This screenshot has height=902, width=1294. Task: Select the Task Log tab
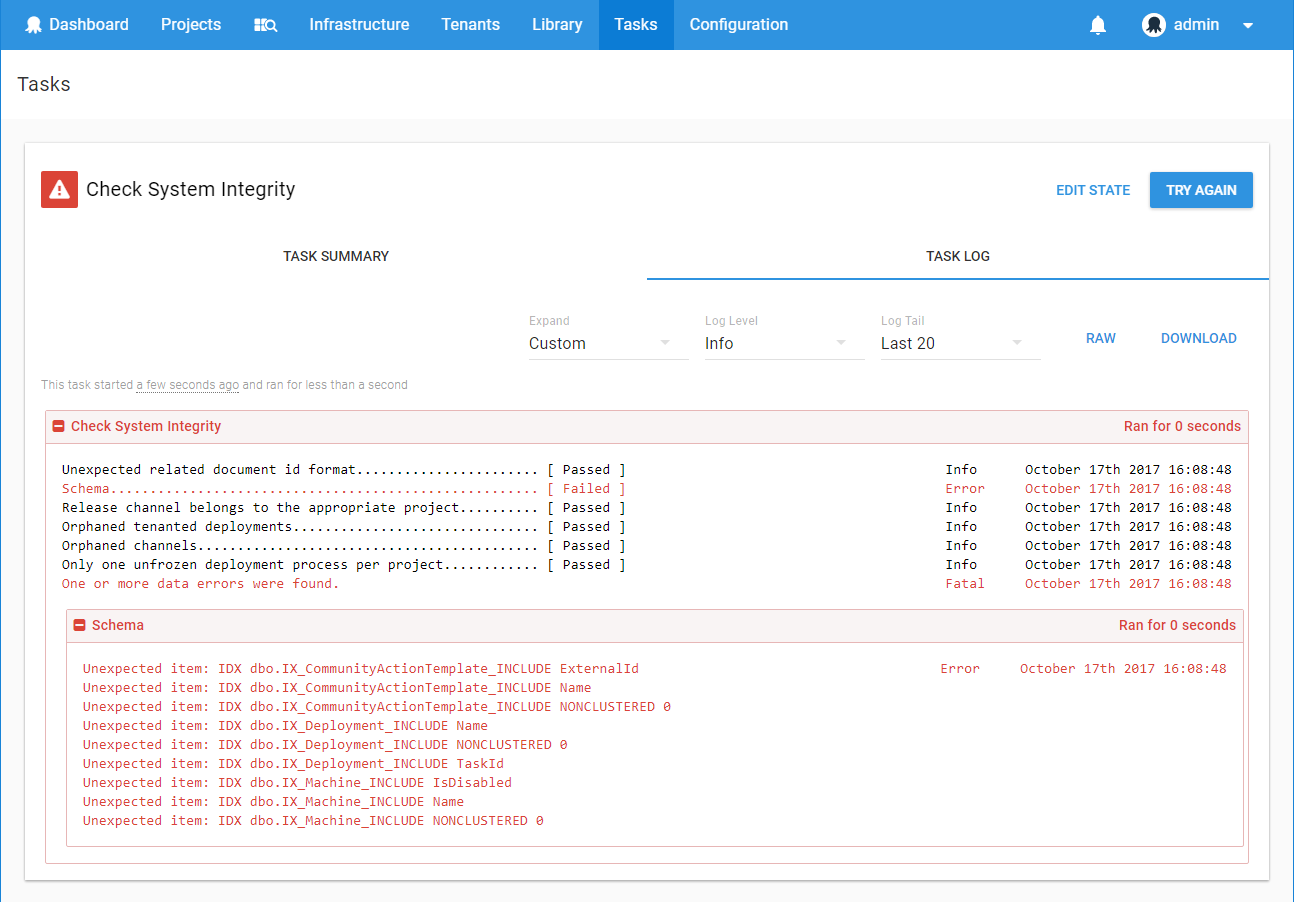pyautogui.click(x=957, y=256)
